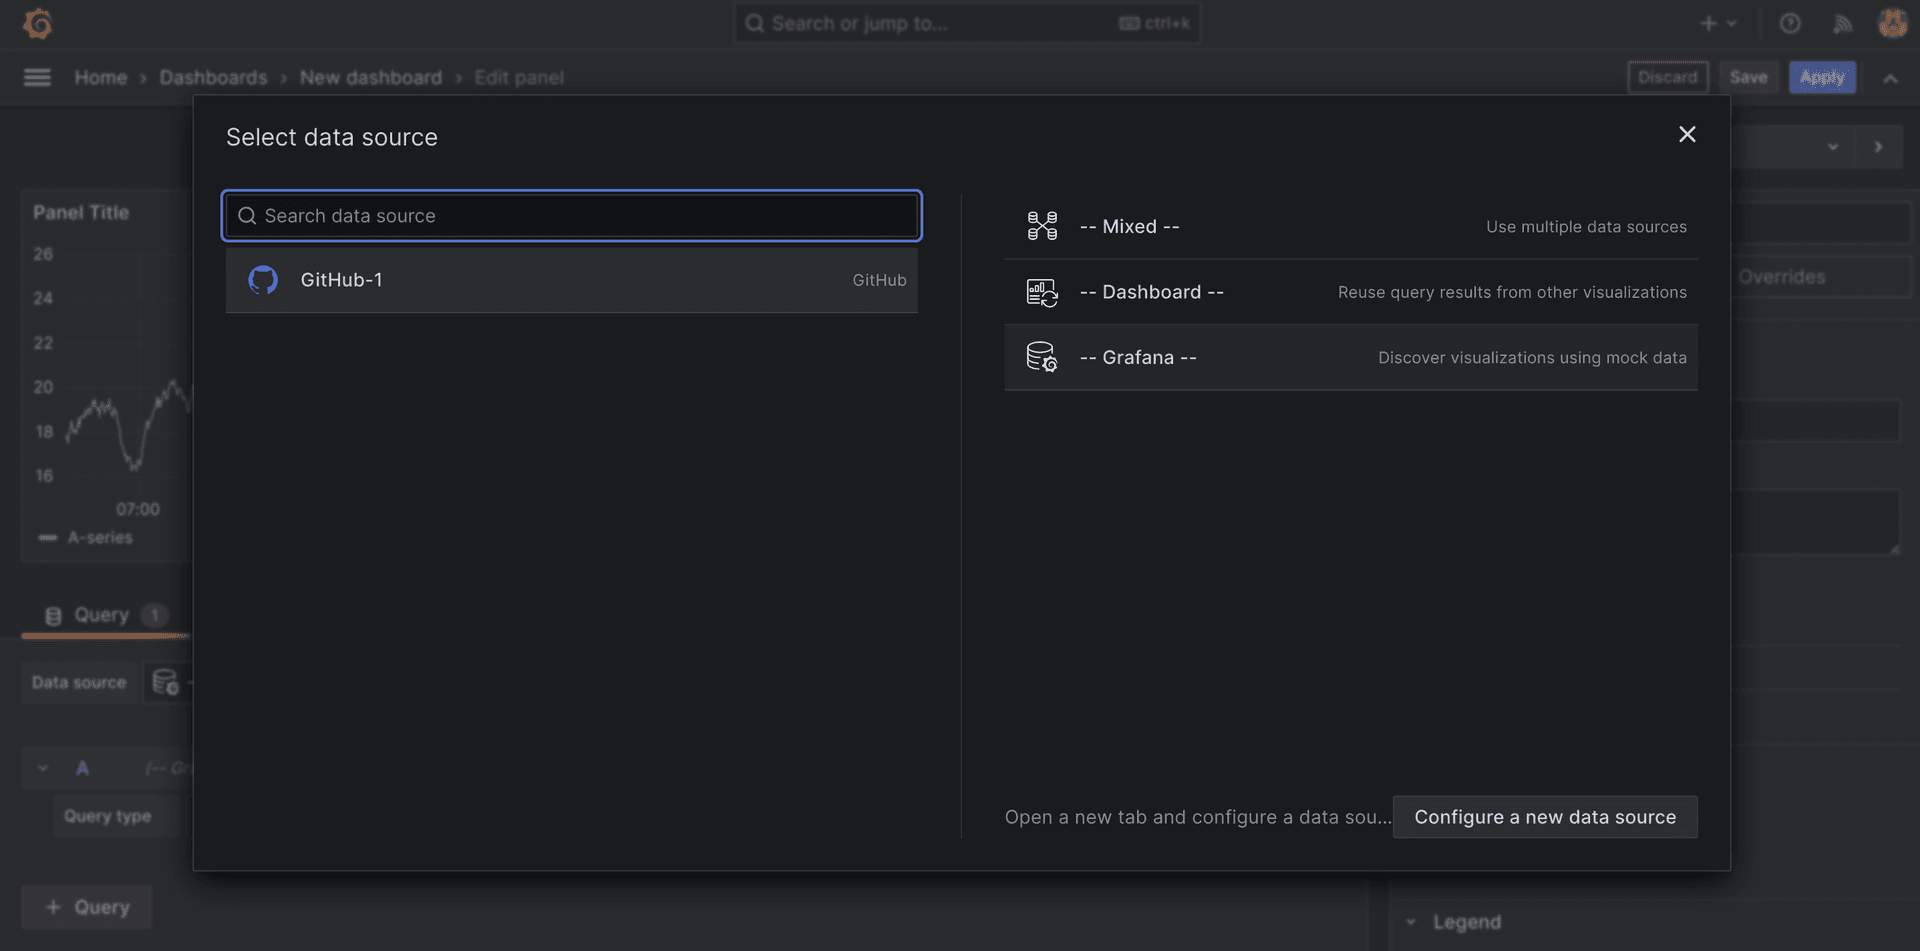This screenshot has width=1920, height=951.
Task: Click the collapse chevron beside Apply
Action: (1891, 77)
